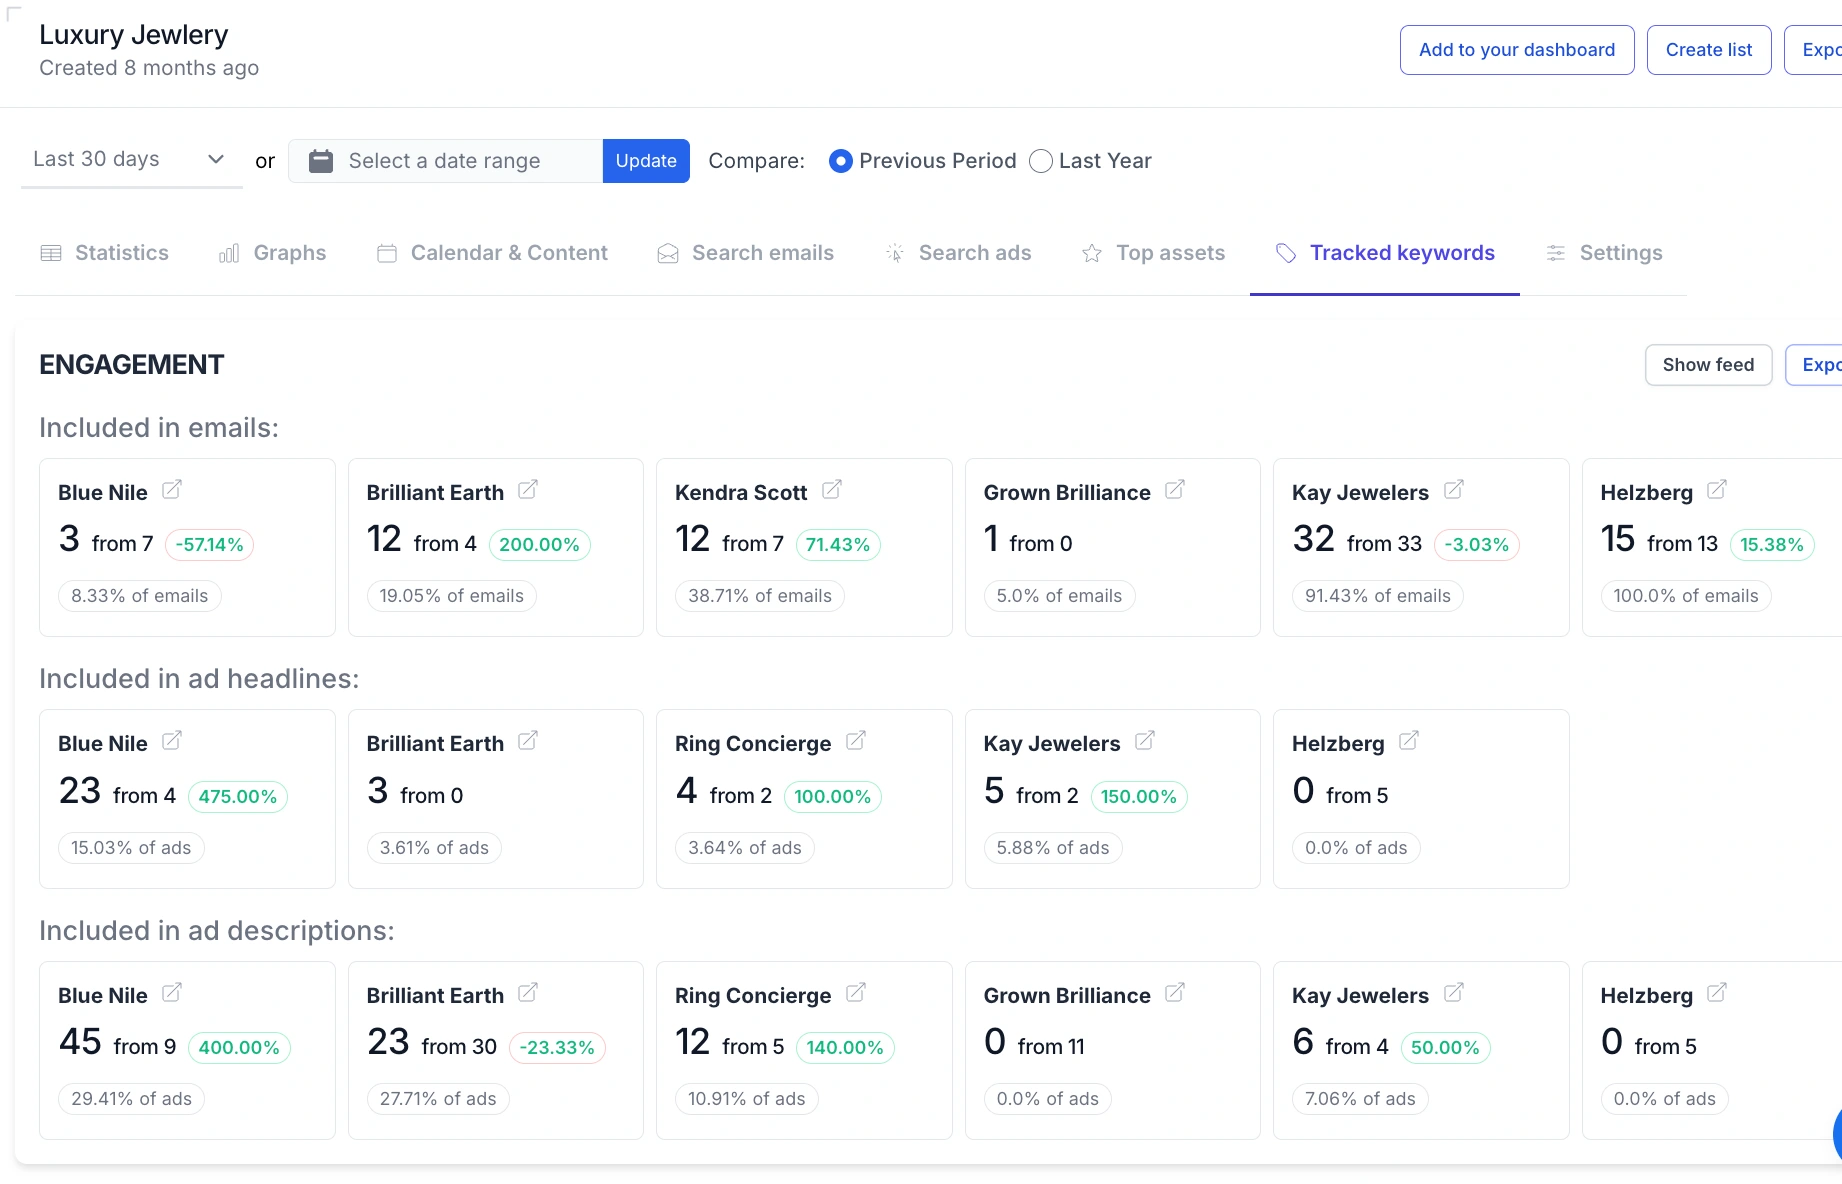This screenshot has width=1842, height=1184.
Task: Edit Kay Jewelers keyword in ad descriptions
Action: click(x=1454, y=993)
